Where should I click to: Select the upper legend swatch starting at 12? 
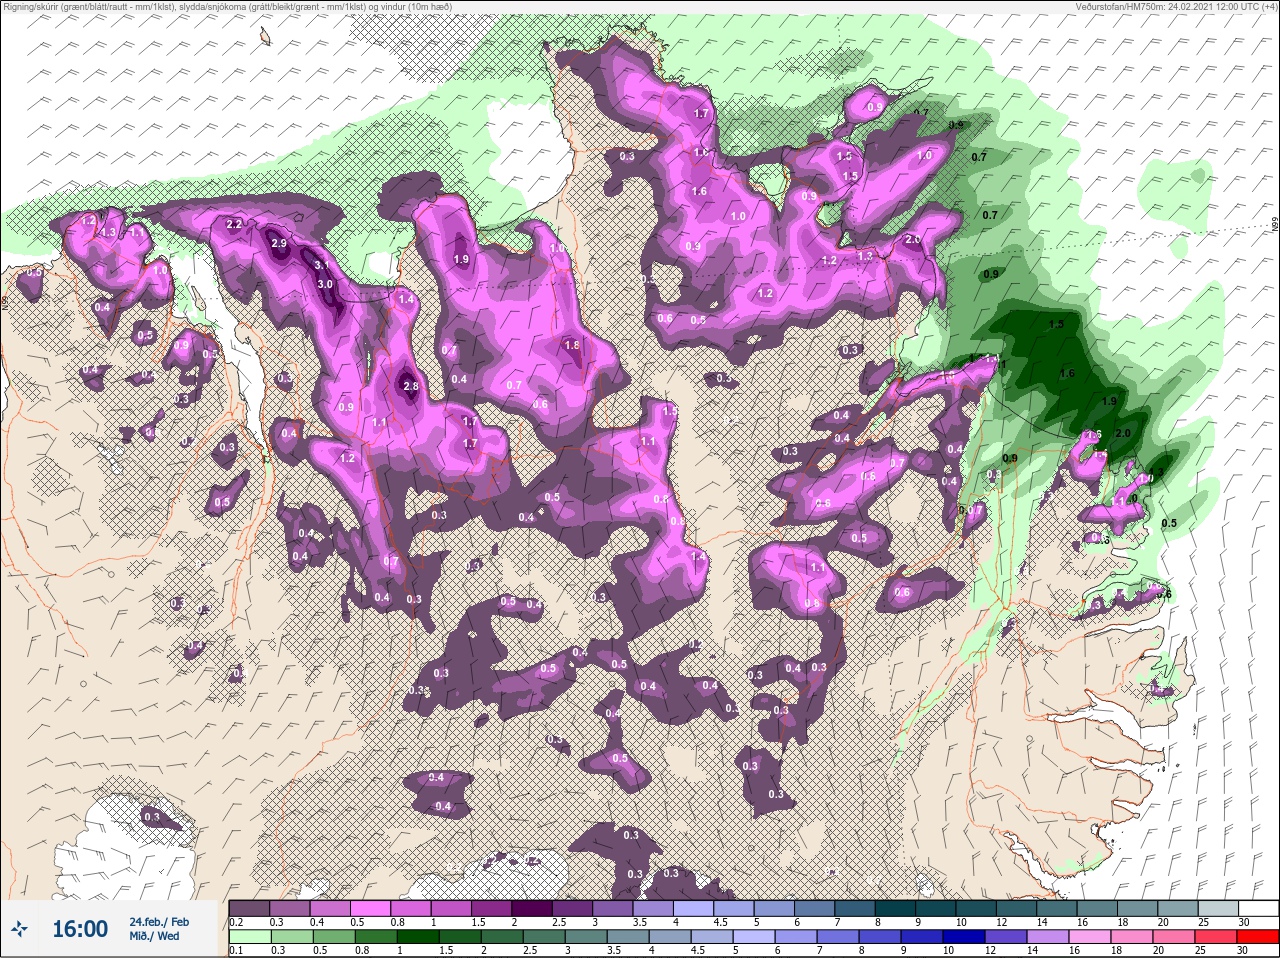(x=1018, y=907)
